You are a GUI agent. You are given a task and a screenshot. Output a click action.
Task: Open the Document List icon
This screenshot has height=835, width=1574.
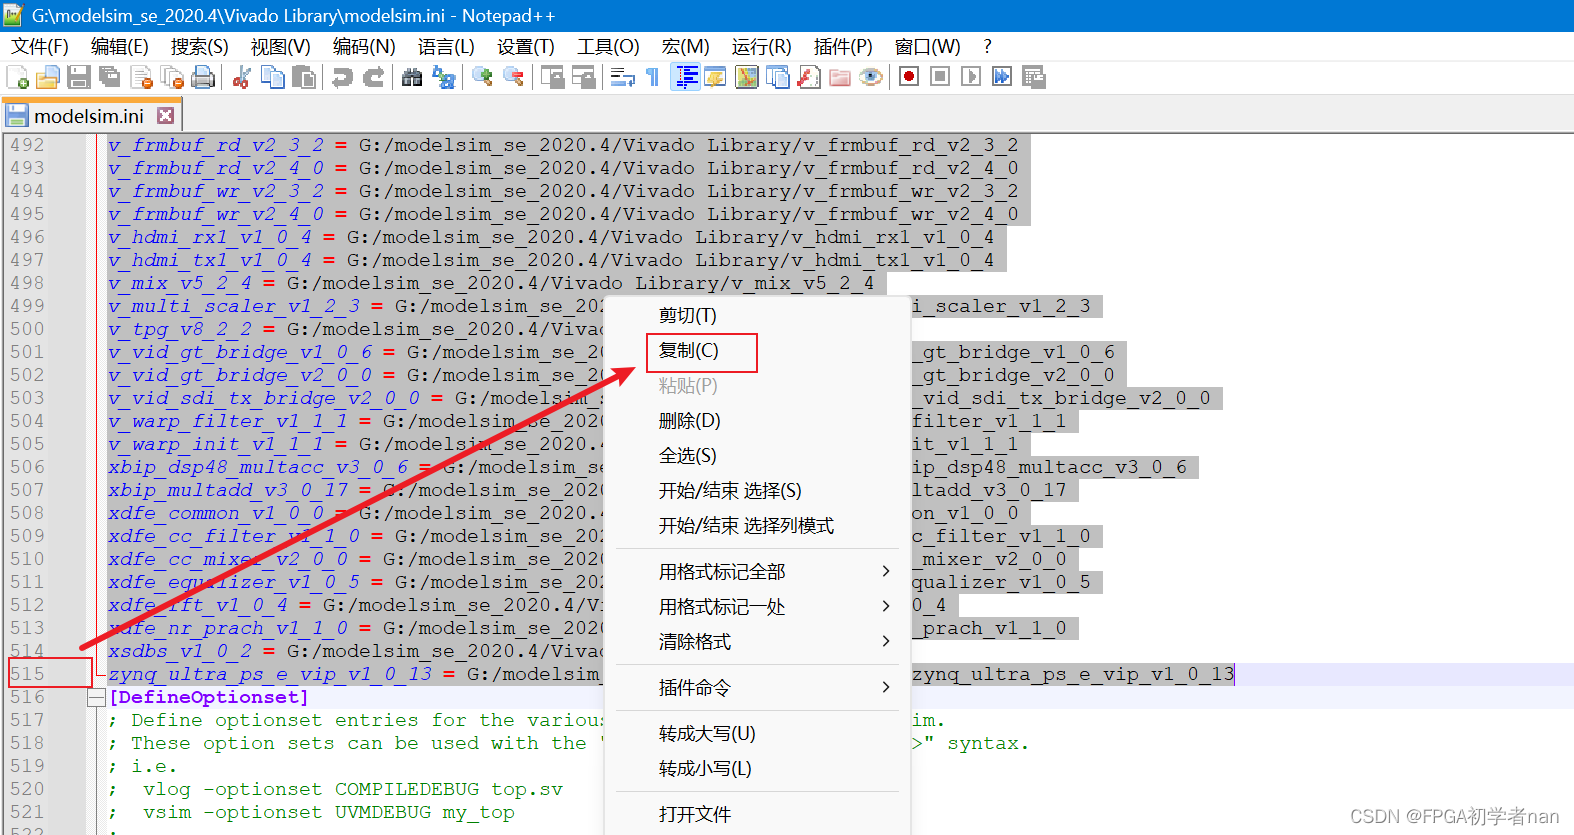coord(778,77)
